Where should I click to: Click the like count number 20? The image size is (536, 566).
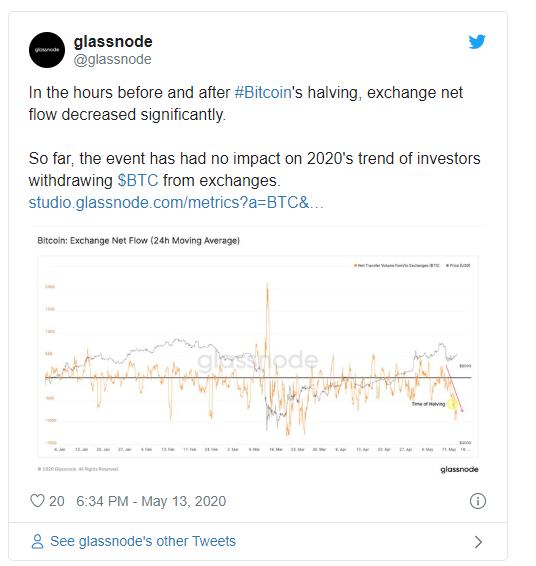(57, 501)
